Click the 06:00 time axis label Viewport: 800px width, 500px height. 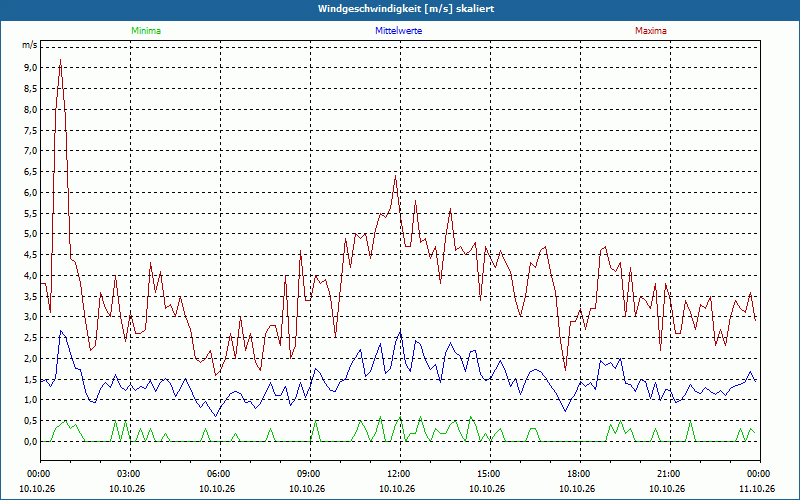click(220, 474)
